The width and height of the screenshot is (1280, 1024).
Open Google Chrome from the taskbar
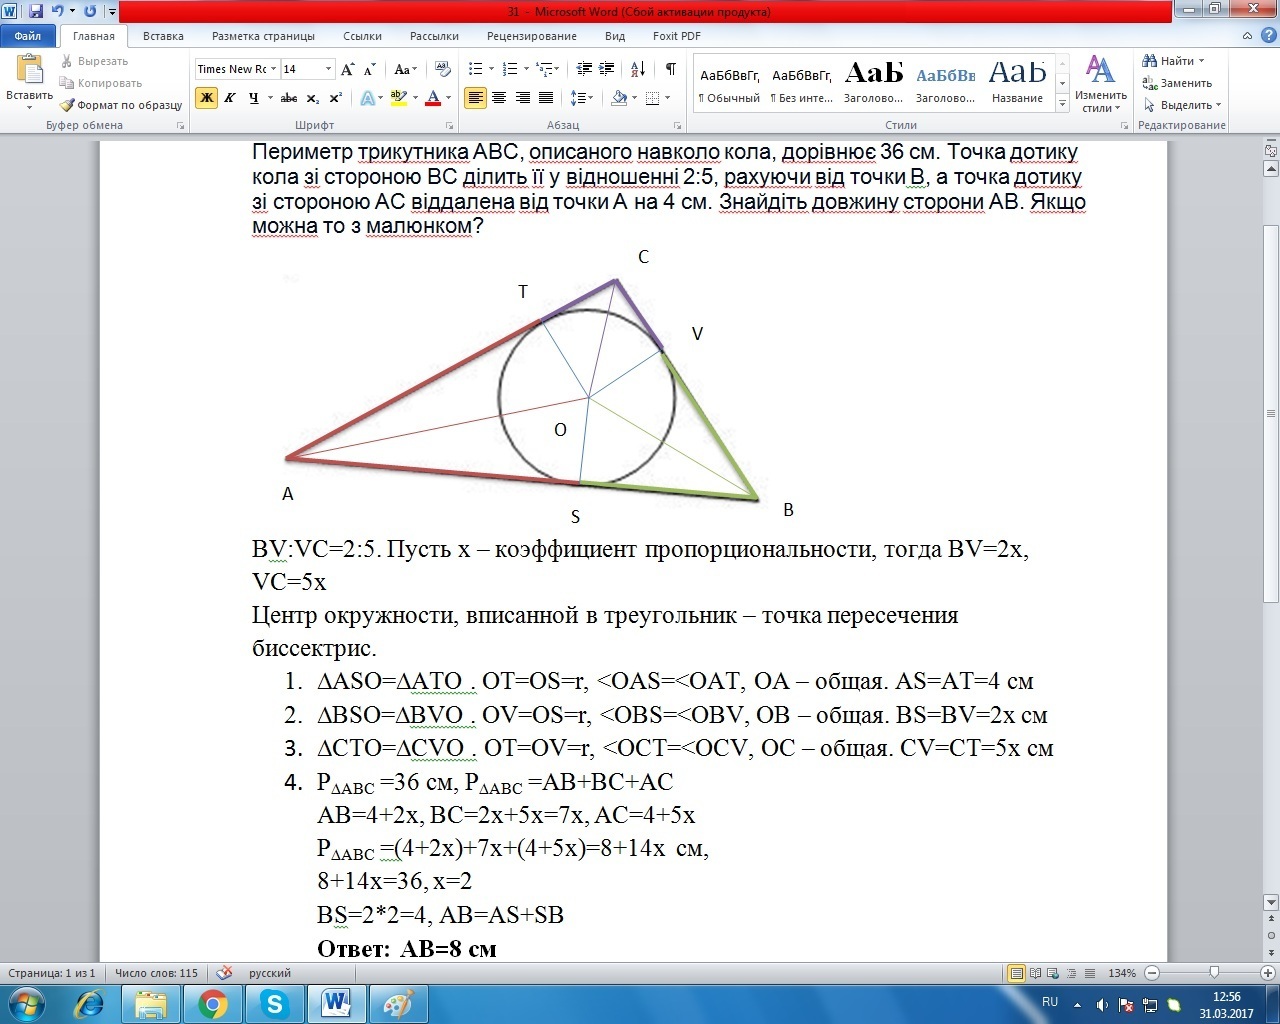click(x=212, y=1004)
